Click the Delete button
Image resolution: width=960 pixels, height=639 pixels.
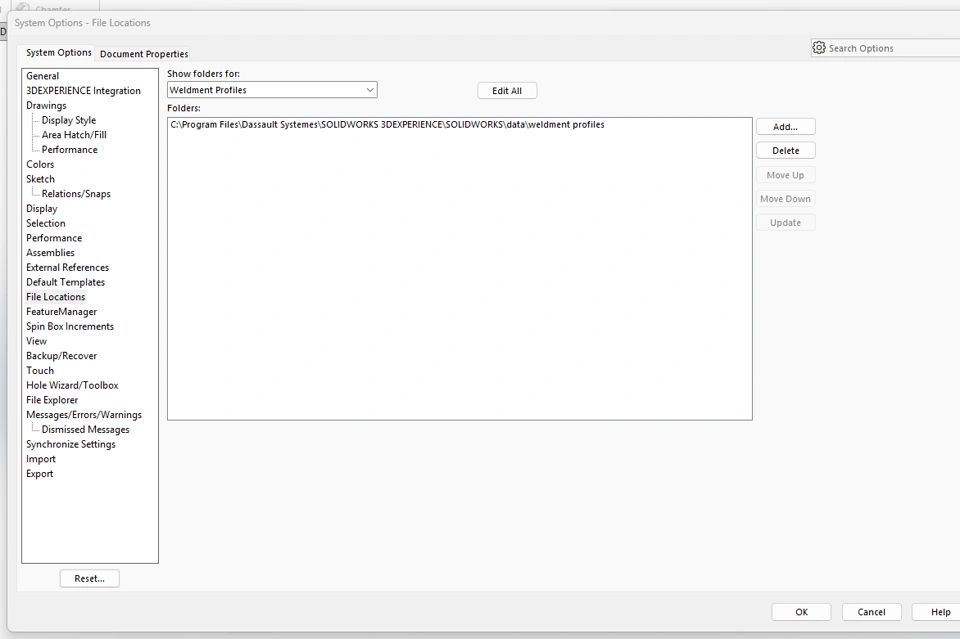click(786, 151)
